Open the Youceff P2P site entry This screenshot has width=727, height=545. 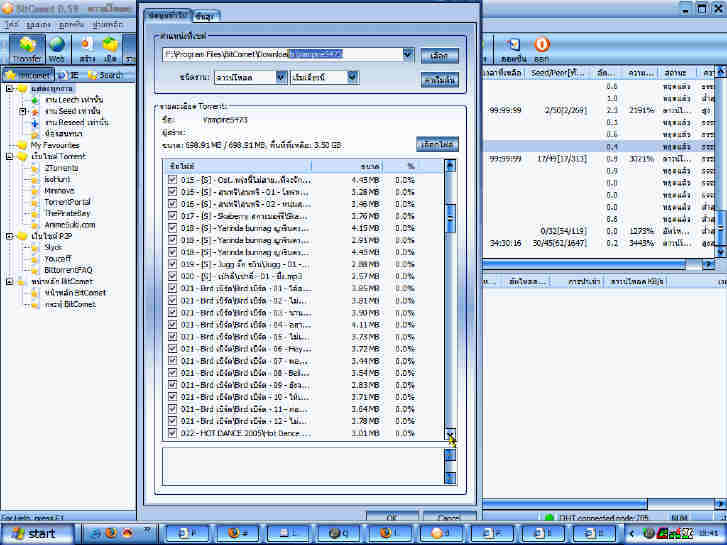[x=51, y=259]
